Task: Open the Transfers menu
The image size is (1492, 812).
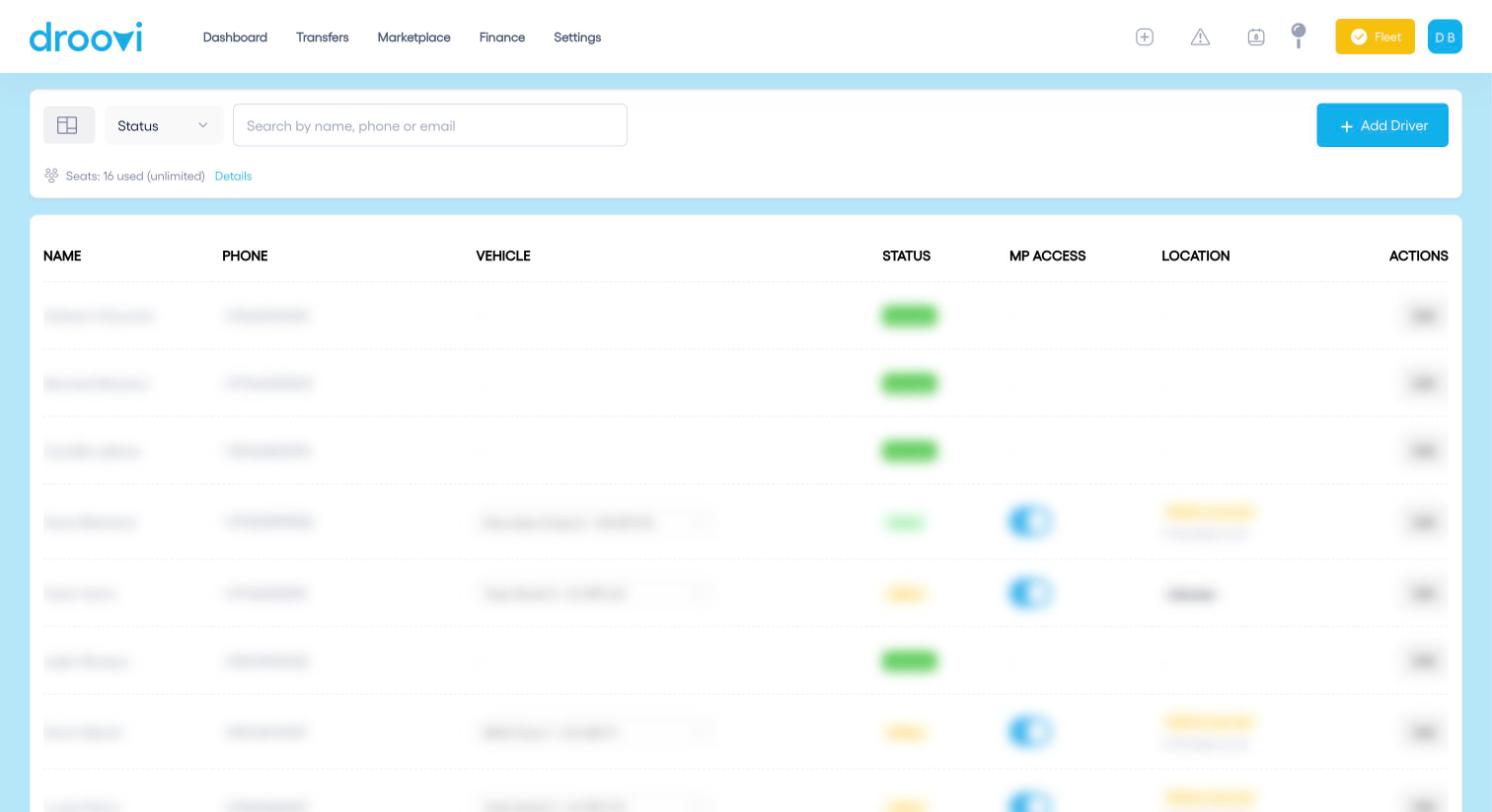Action: coord(322,37)
